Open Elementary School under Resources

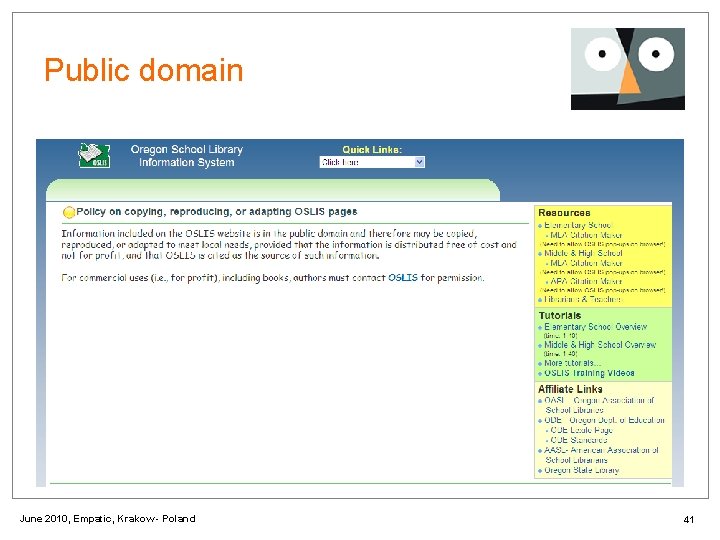(578, 225)
